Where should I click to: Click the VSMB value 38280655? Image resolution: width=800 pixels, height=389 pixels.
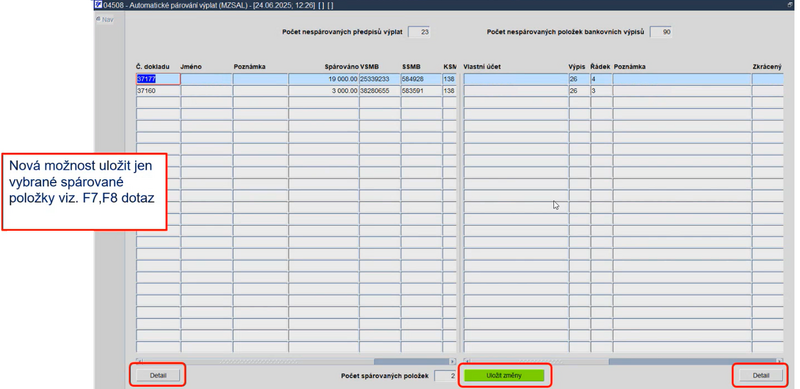tap(380, 91)
